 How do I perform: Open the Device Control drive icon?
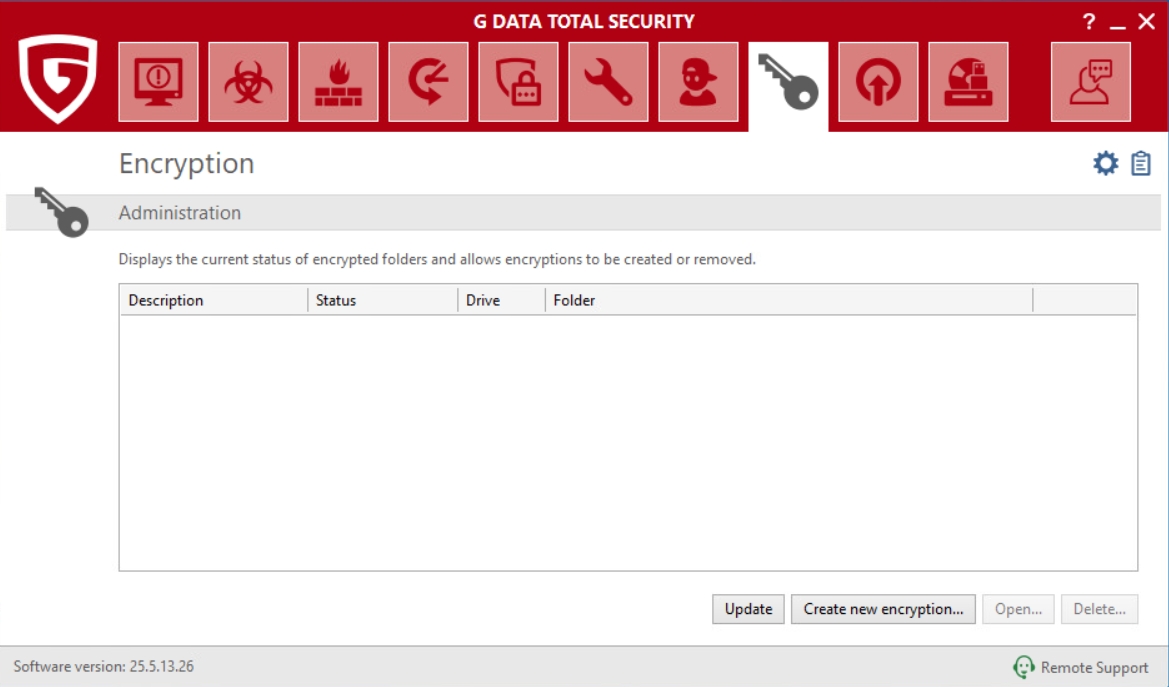coord(968,82)
